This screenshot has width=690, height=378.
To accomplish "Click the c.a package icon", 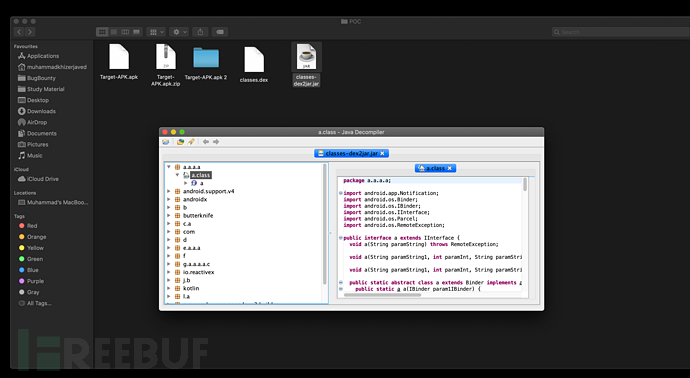I will pos(178,224).
